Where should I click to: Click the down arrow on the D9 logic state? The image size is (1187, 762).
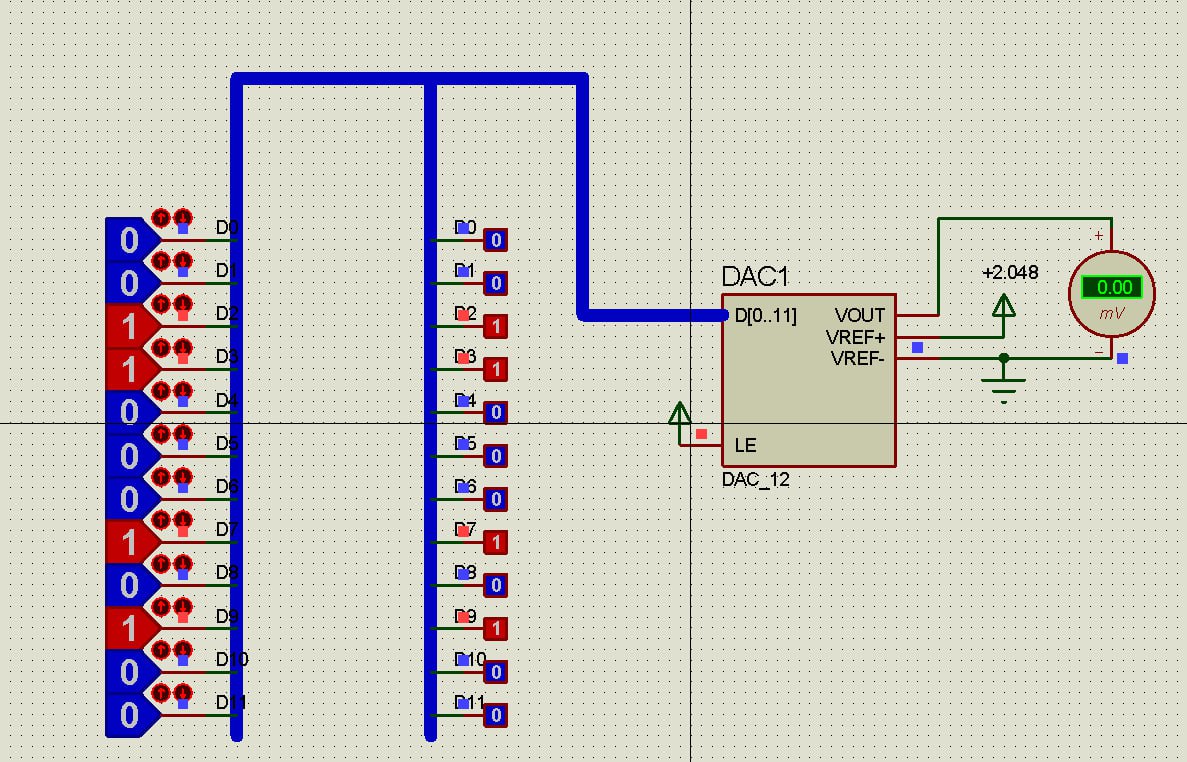tap(182, 606)
